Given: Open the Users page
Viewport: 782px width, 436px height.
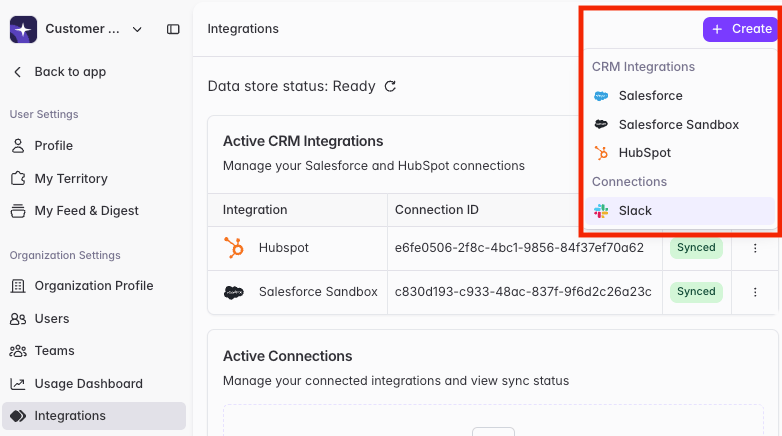Looking at the screenshot, I should coord(51,319).
